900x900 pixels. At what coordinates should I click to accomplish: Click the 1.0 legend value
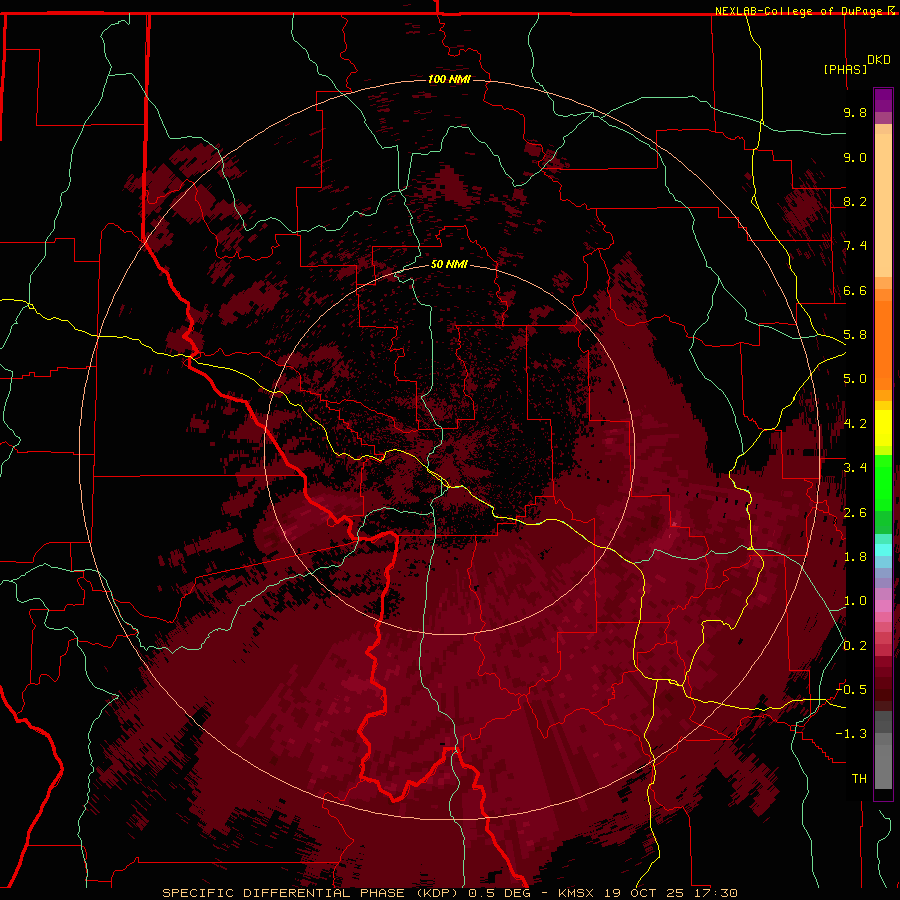click(855, 601)
